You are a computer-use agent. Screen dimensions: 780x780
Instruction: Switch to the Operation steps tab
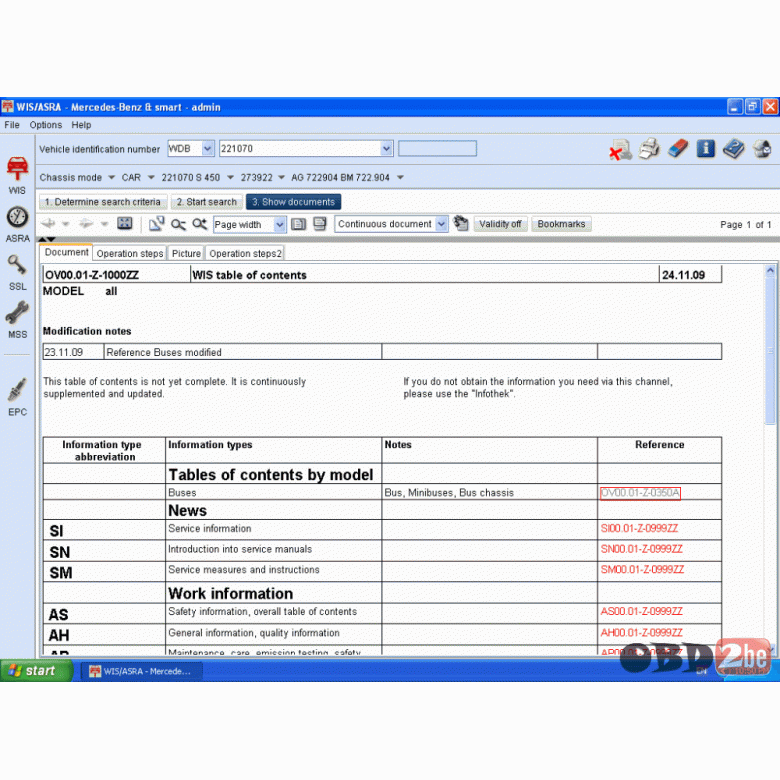[x=130, y=254]
